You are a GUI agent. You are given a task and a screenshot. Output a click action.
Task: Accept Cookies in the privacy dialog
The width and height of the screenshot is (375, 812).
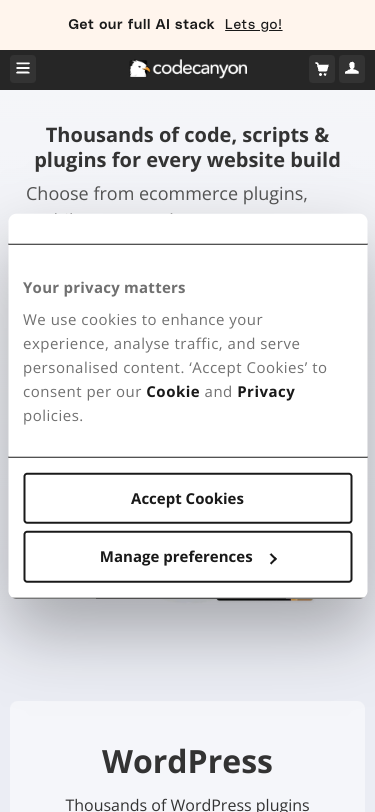(188, 498)
